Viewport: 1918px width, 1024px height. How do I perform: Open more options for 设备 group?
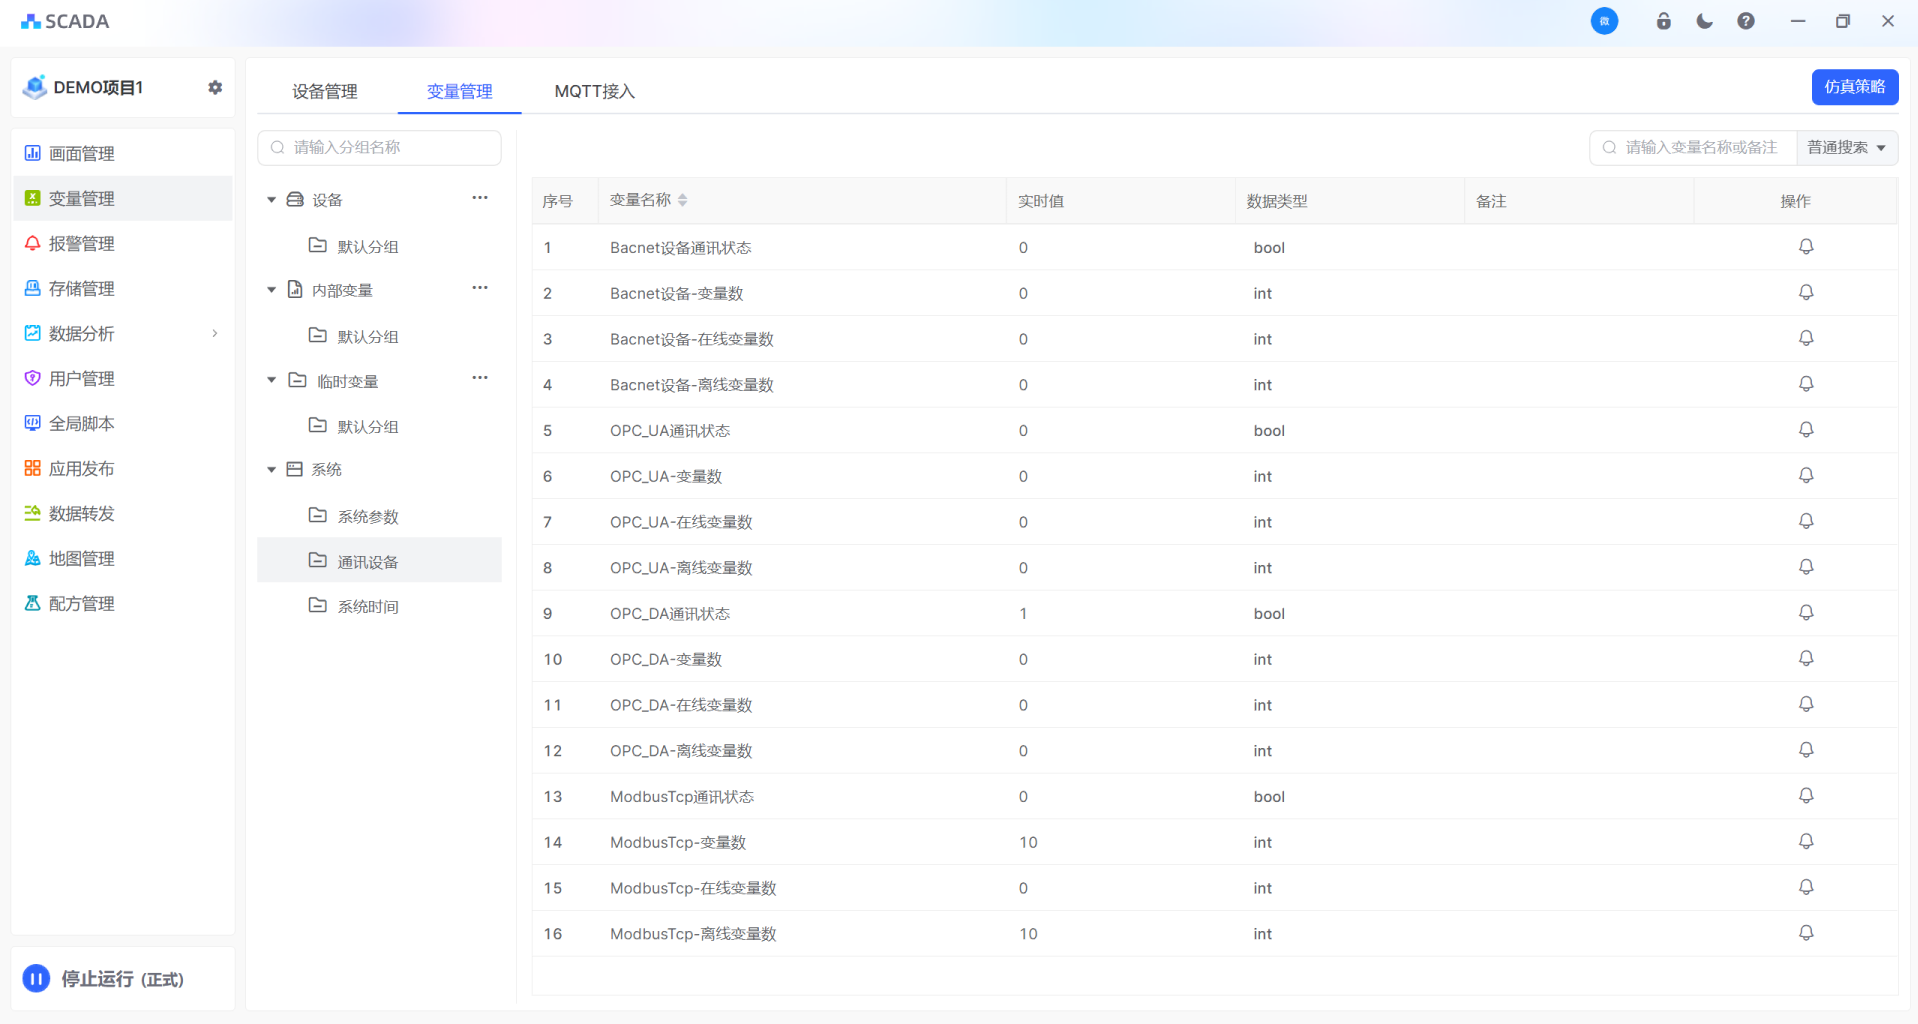click(480, 198)
